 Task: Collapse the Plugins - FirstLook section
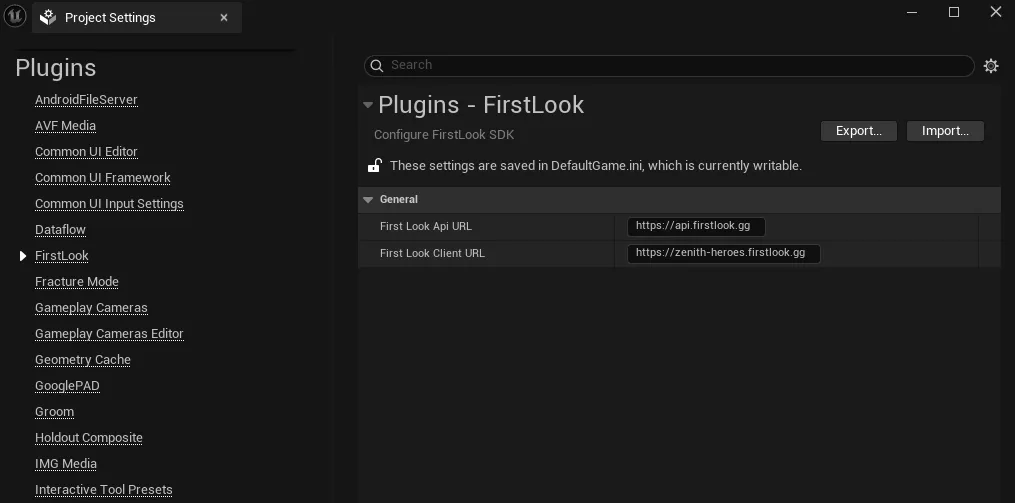368,105
